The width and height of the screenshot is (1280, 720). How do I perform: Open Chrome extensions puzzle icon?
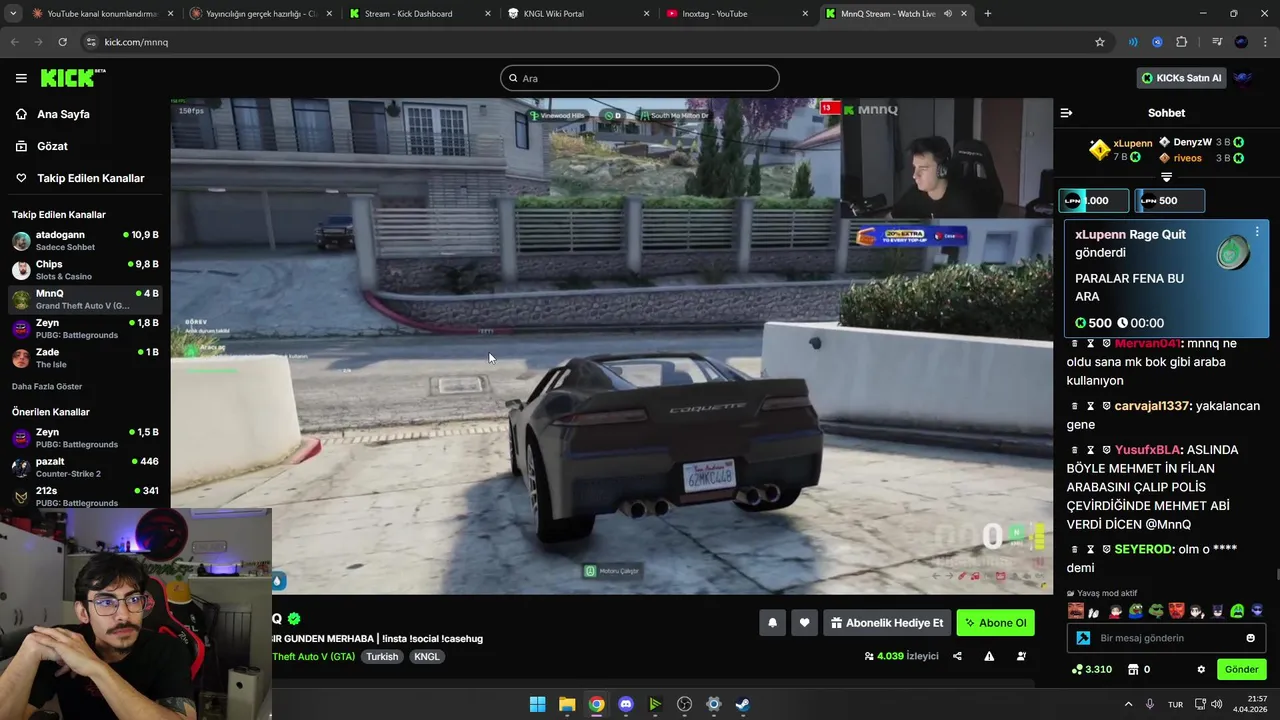(x=1182, y=42)
